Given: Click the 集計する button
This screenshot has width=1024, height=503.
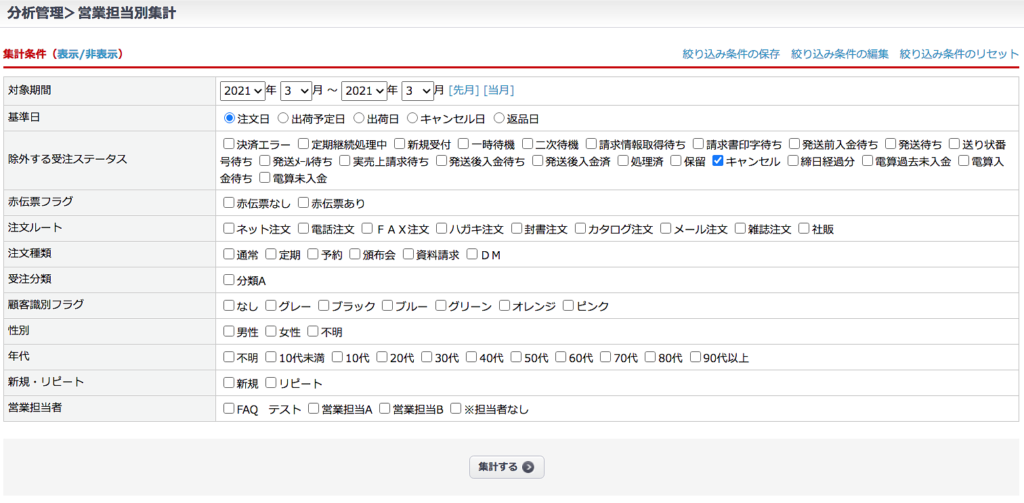Looking at the screenshot, I should pos(506,467).
